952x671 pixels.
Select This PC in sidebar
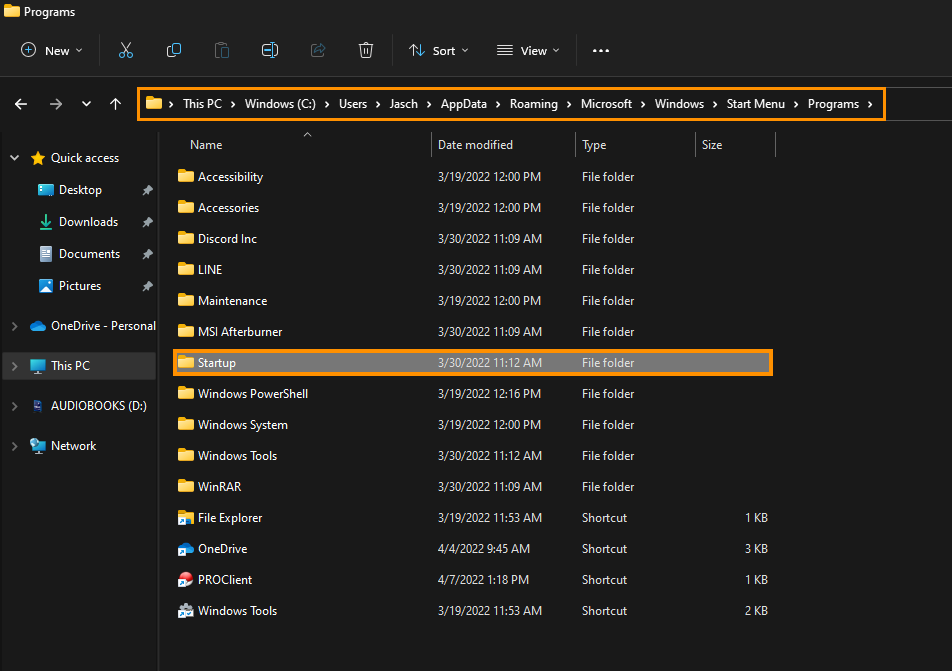[70, 366]
